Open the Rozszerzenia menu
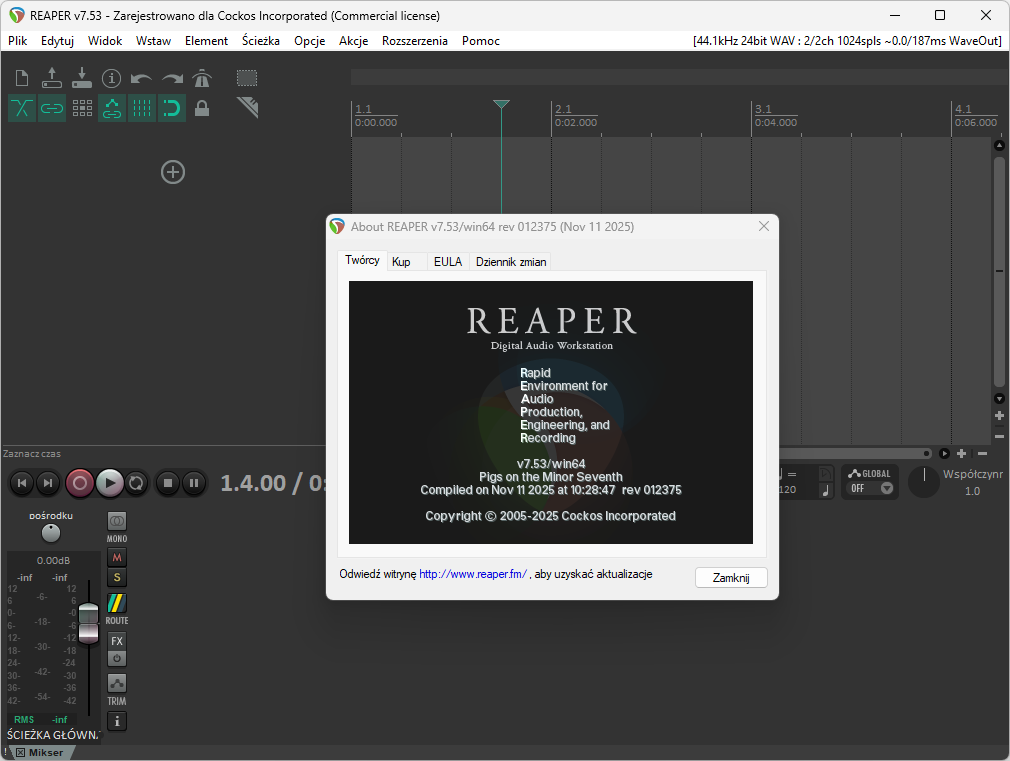Screen dimensions: 1010x761 (x=415, y=41)
